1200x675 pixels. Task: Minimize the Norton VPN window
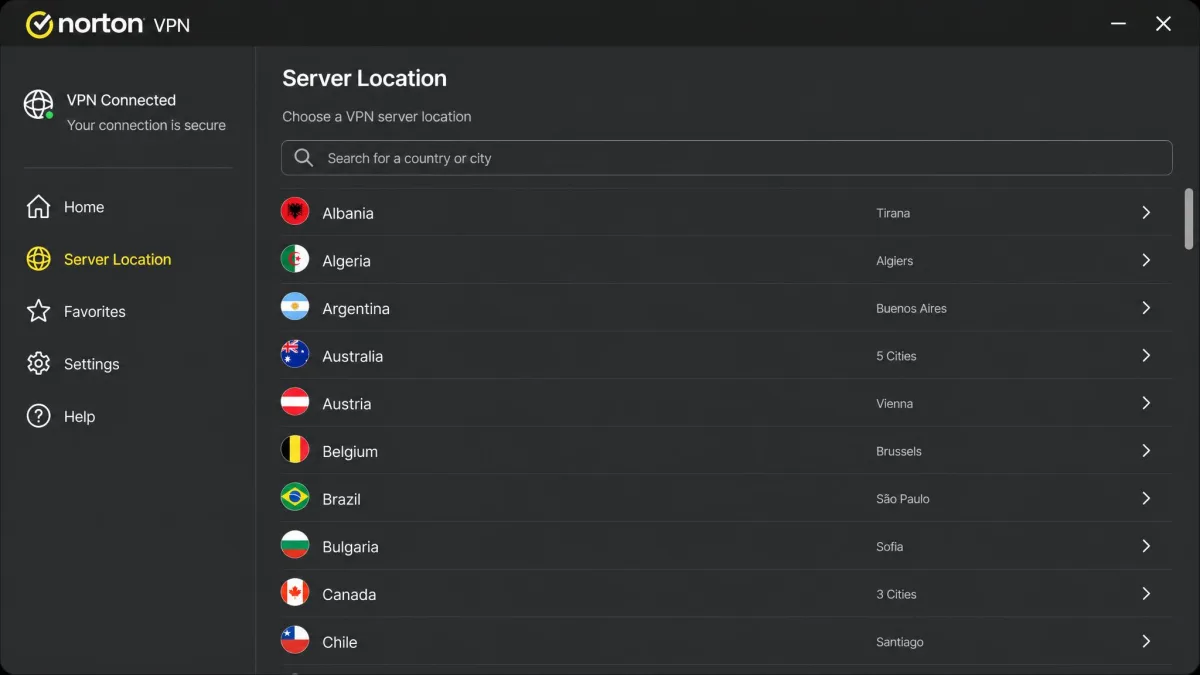[x=1116, y=24]
